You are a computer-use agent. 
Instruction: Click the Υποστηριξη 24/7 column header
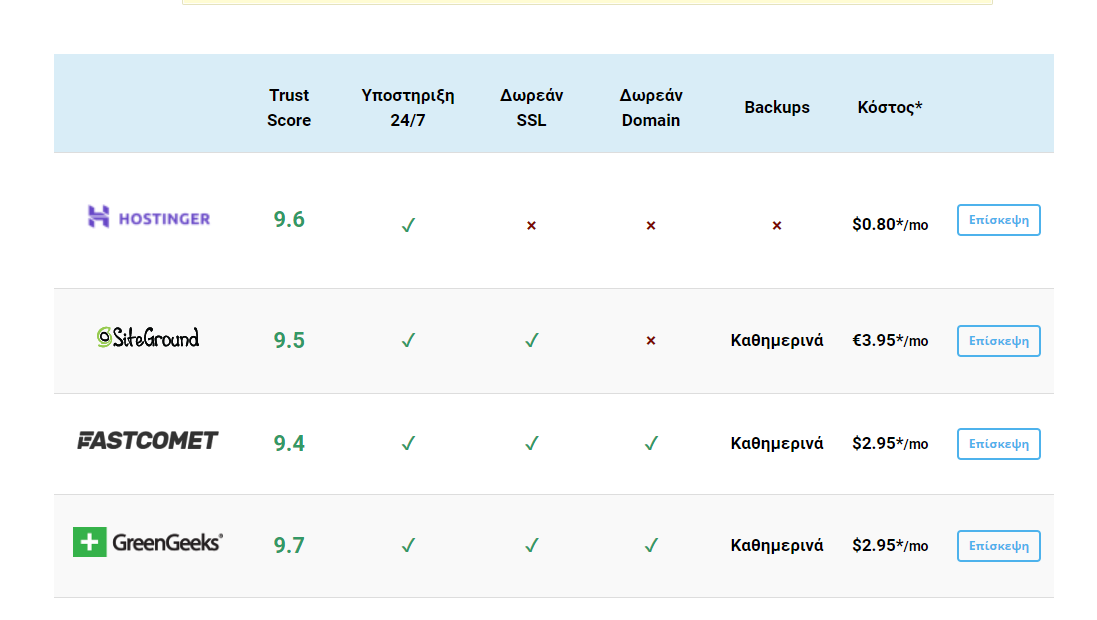tap(408, 108)
